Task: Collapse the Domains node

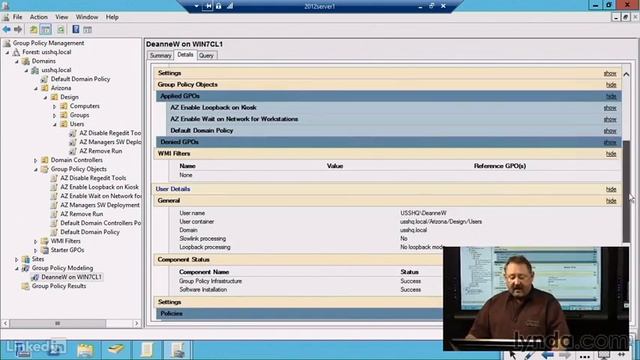Action: tap(17, 61)
